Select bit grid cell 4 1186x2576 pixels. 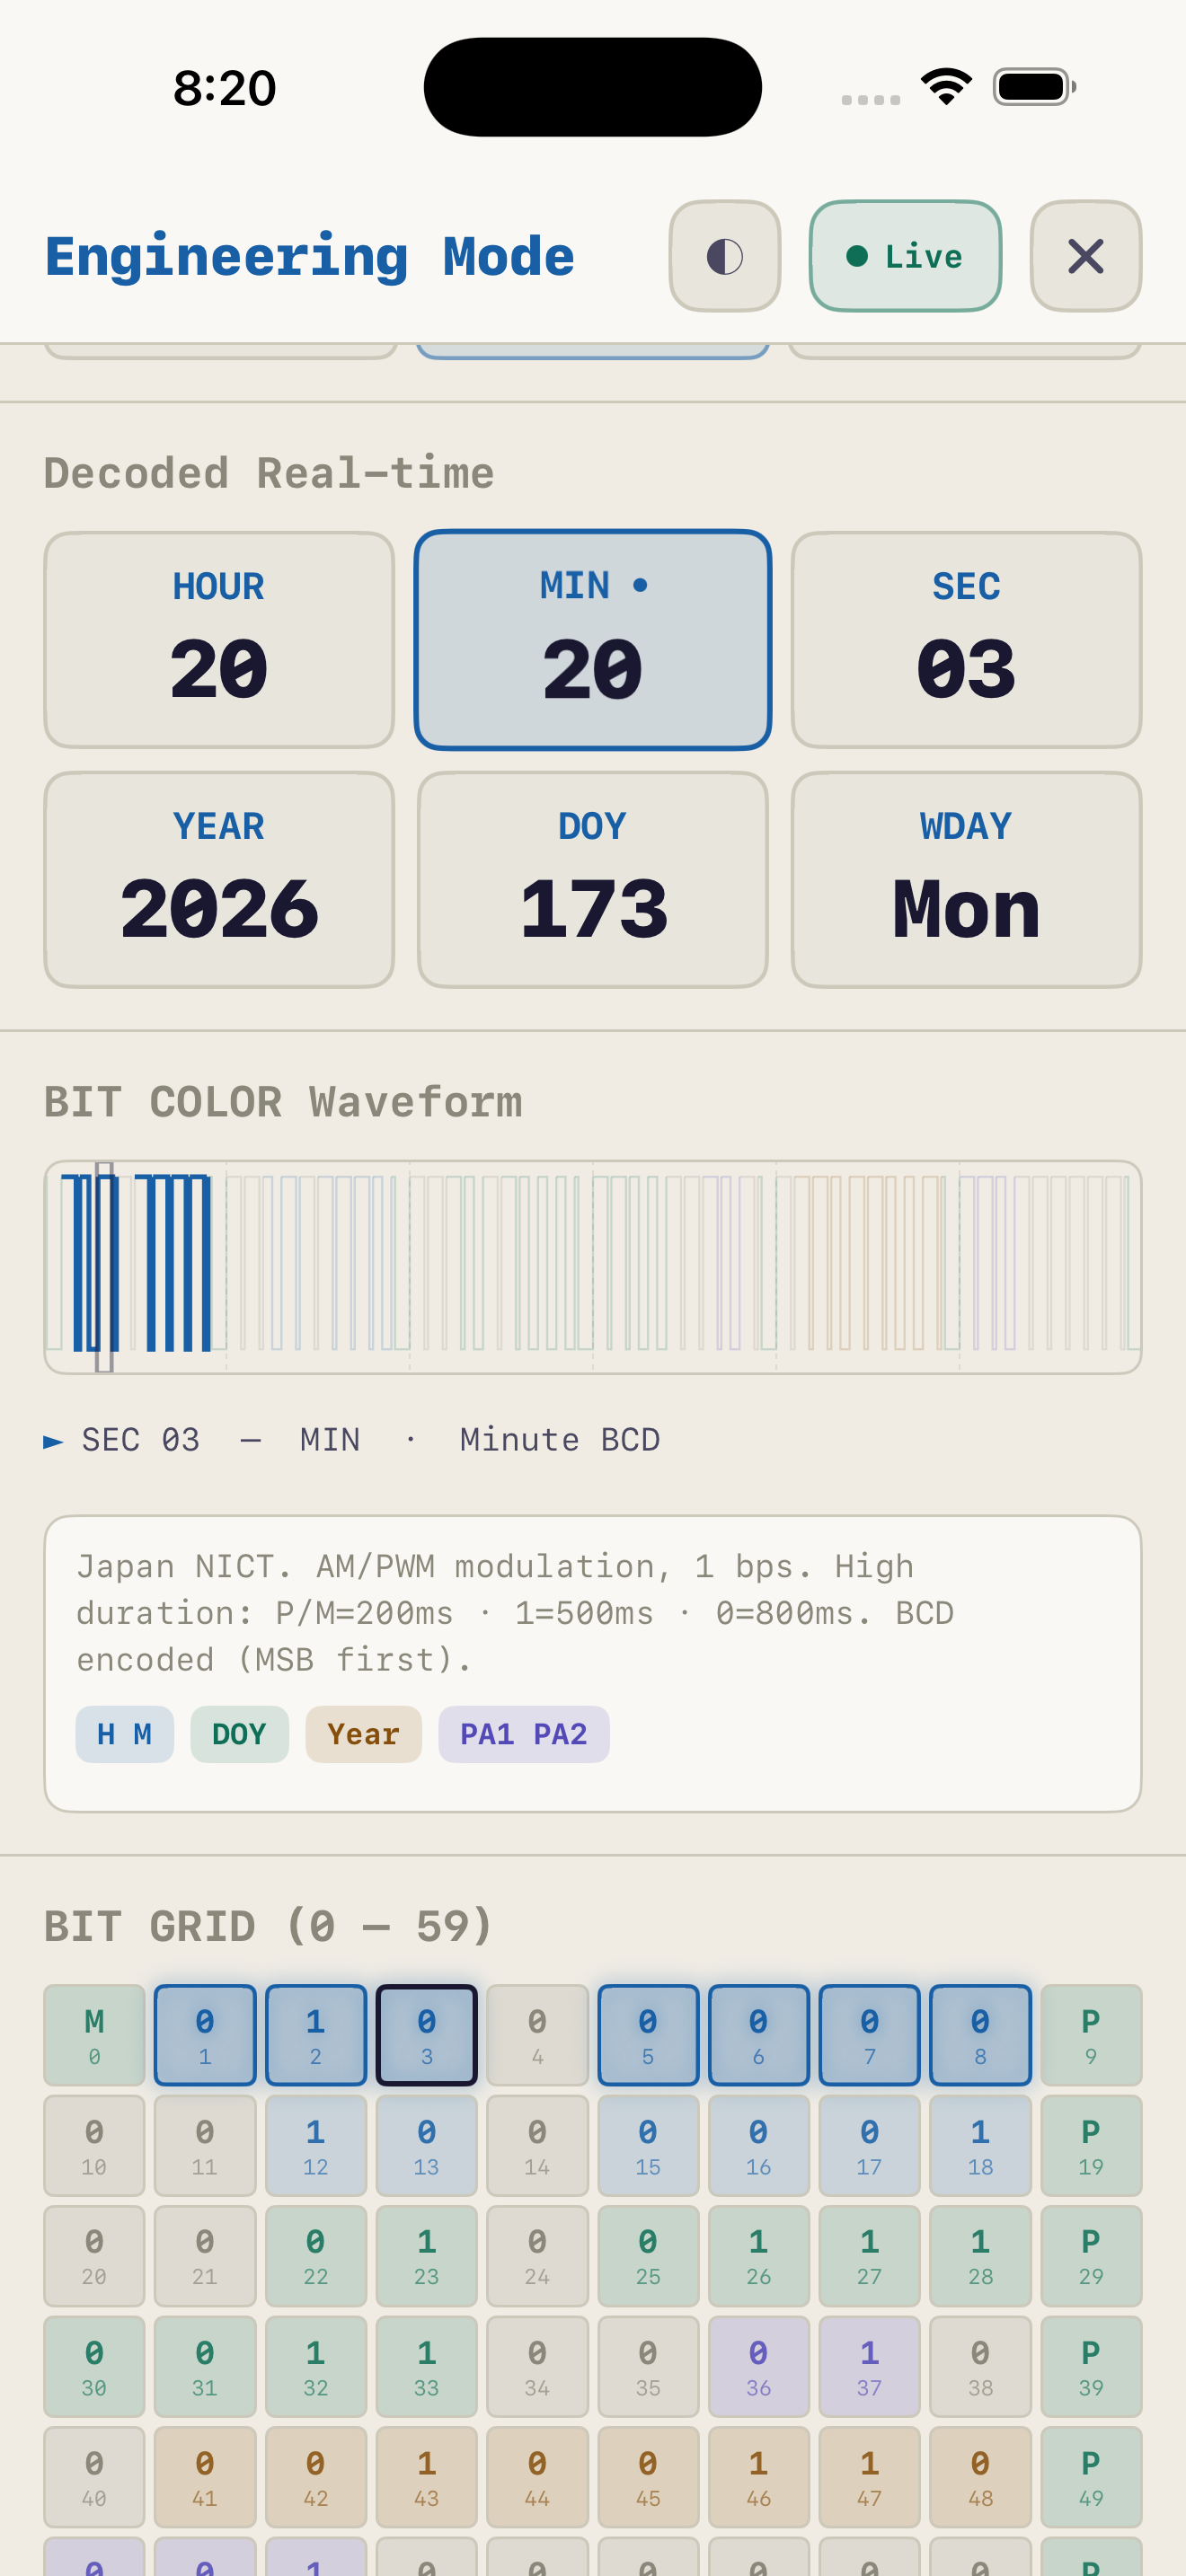point(537,2035)
